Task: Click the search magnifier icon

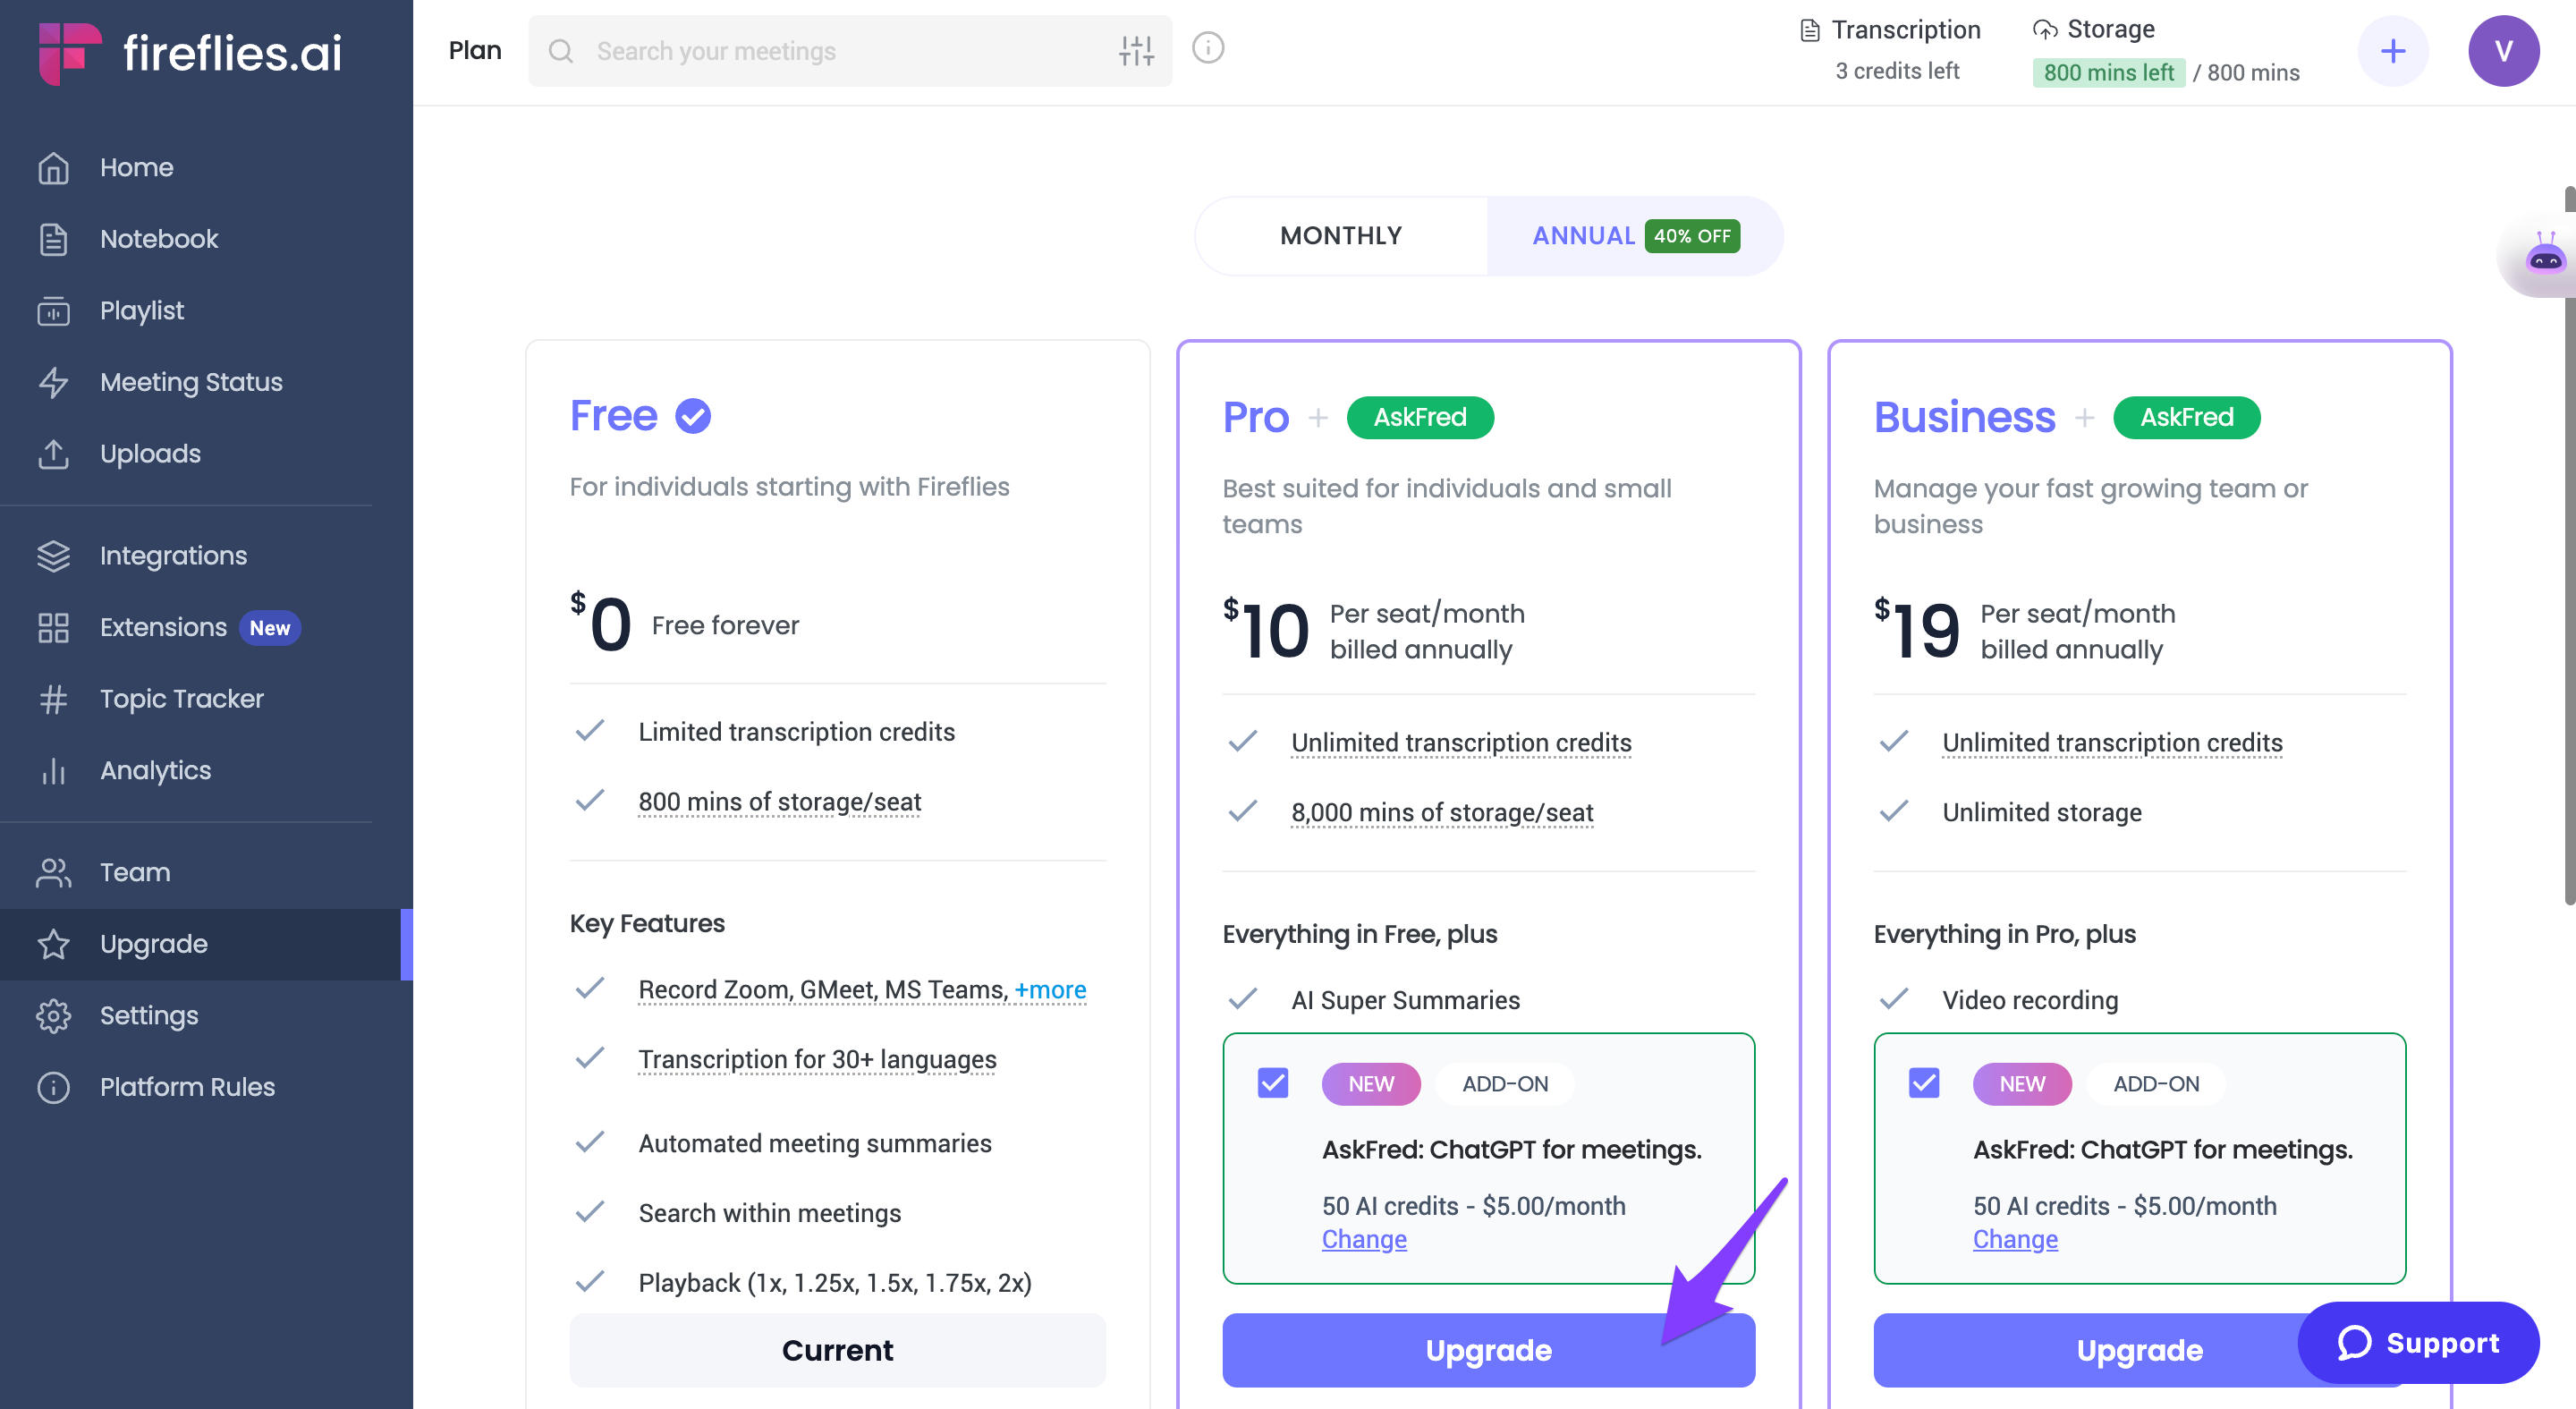Action: click(561, 51)
